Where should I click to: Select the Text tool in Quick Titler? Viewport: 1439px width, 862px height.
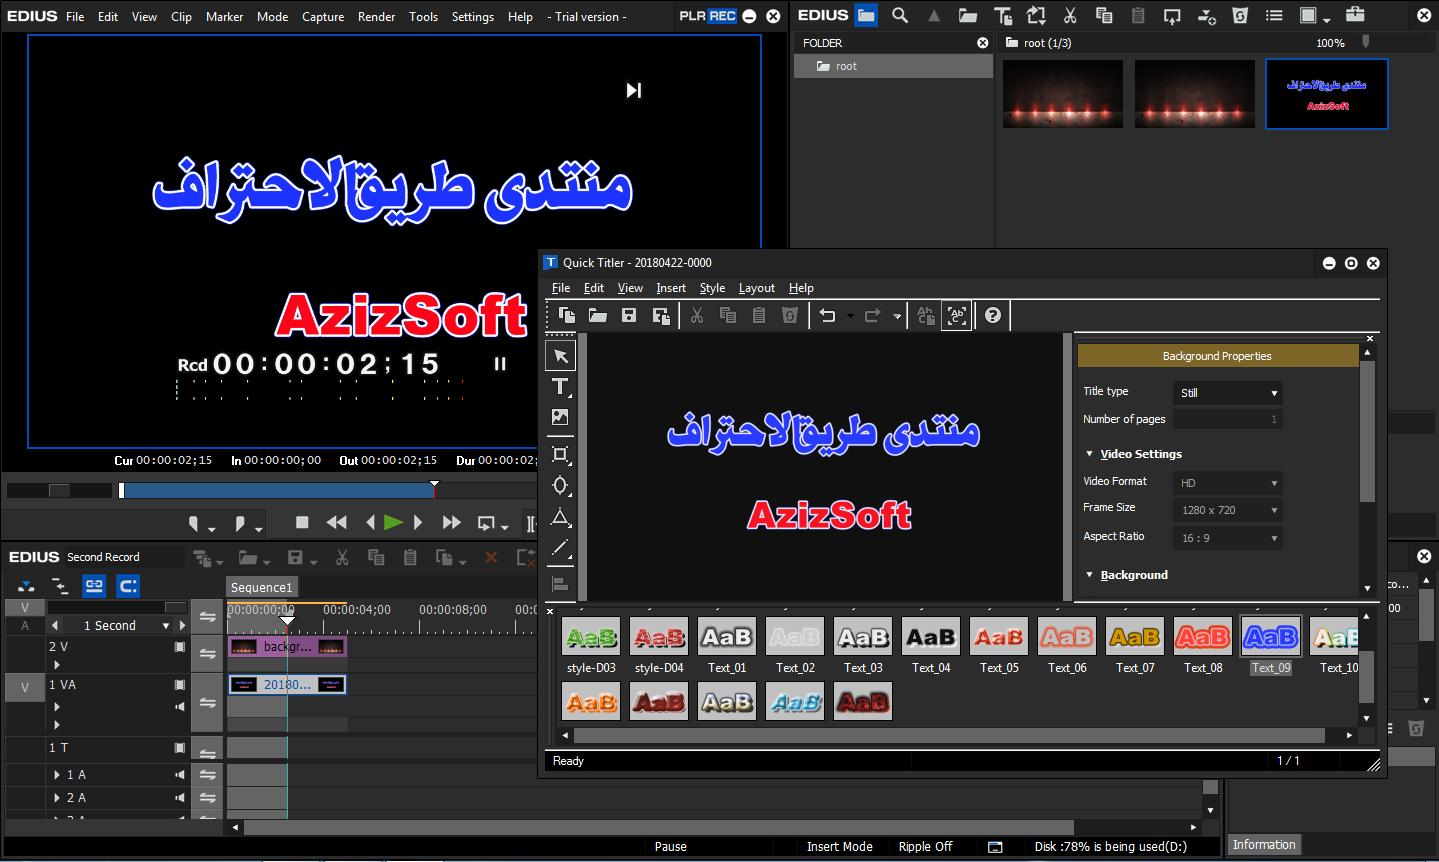point(560,387)
